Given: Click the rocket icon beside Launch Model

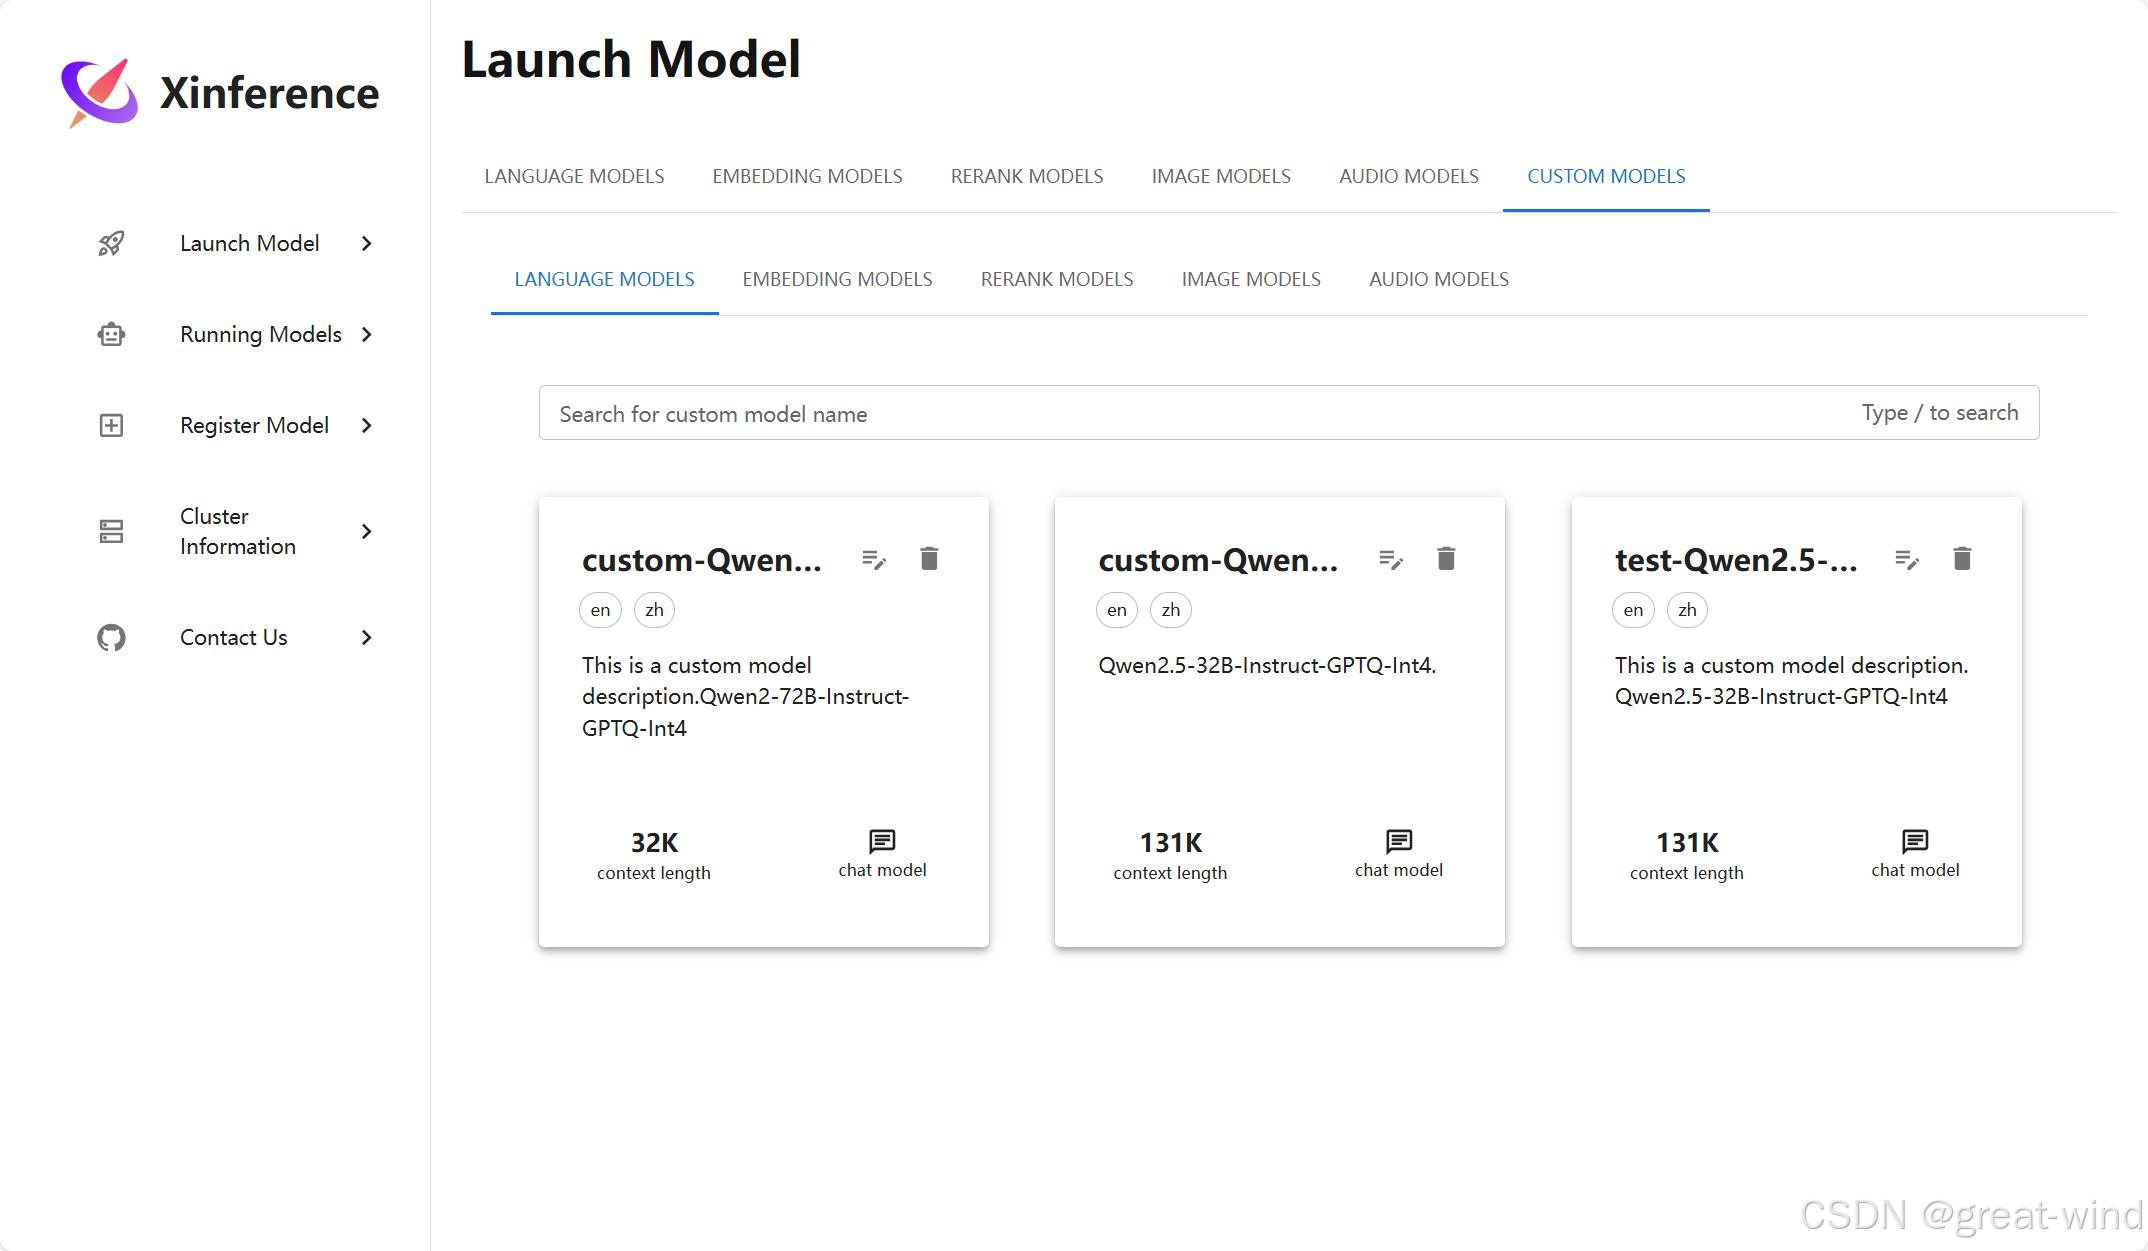Looking at the screenshot, I should click(111, 243).
